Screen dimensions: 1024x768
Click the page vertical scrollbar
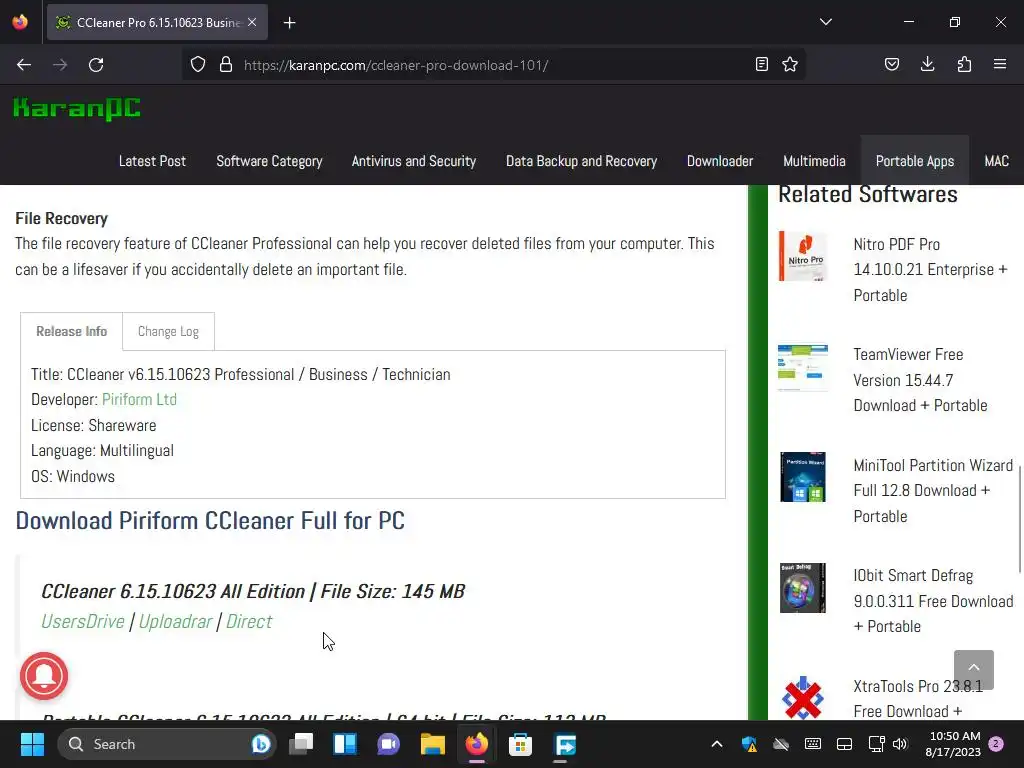1019,519
